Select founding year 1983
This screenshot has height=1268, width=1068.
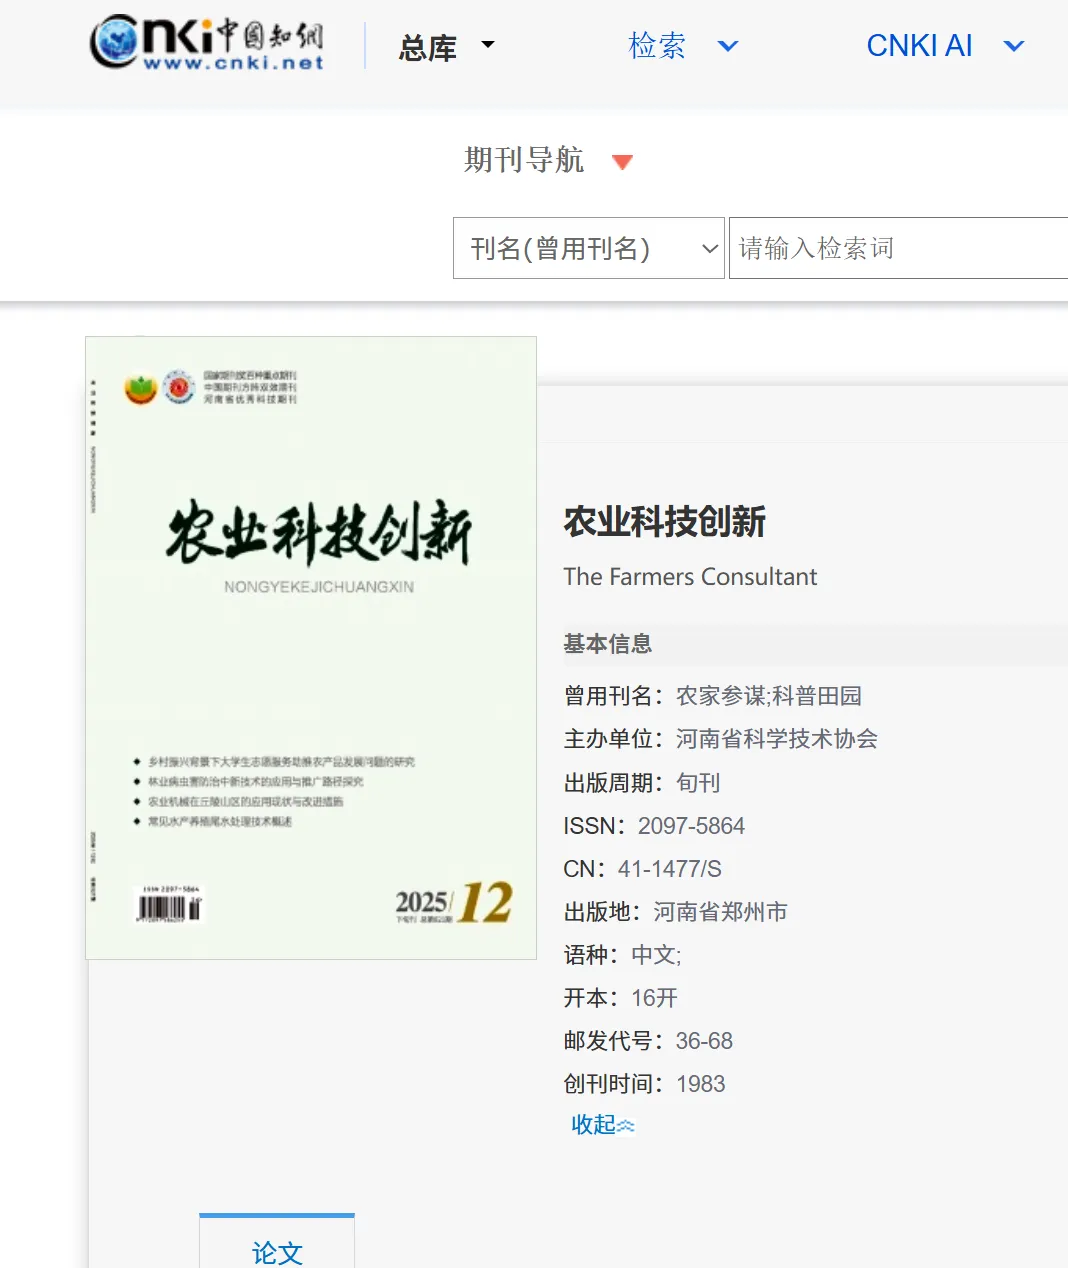(701, 1084)
